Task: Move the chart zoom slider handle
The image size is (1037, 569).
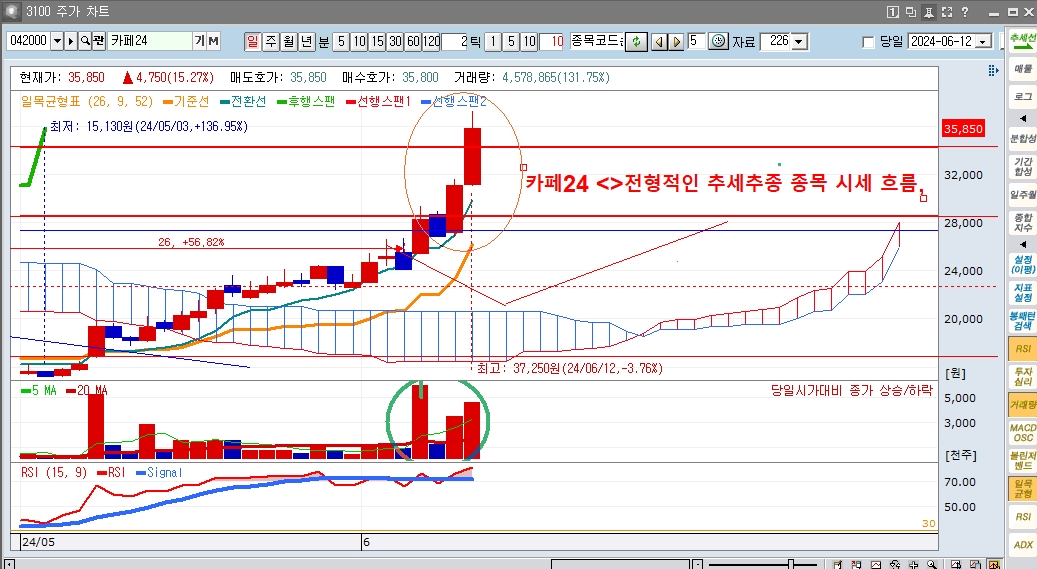Action: point(791,564)
